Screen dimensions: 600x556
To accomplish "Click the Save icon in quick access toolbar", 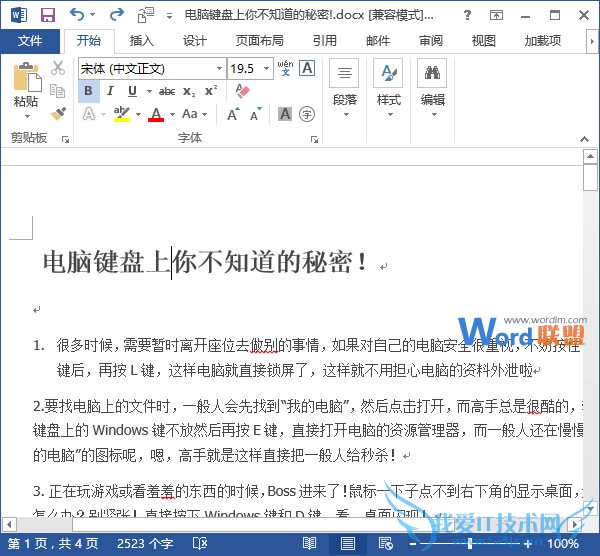I will (48, 15).
